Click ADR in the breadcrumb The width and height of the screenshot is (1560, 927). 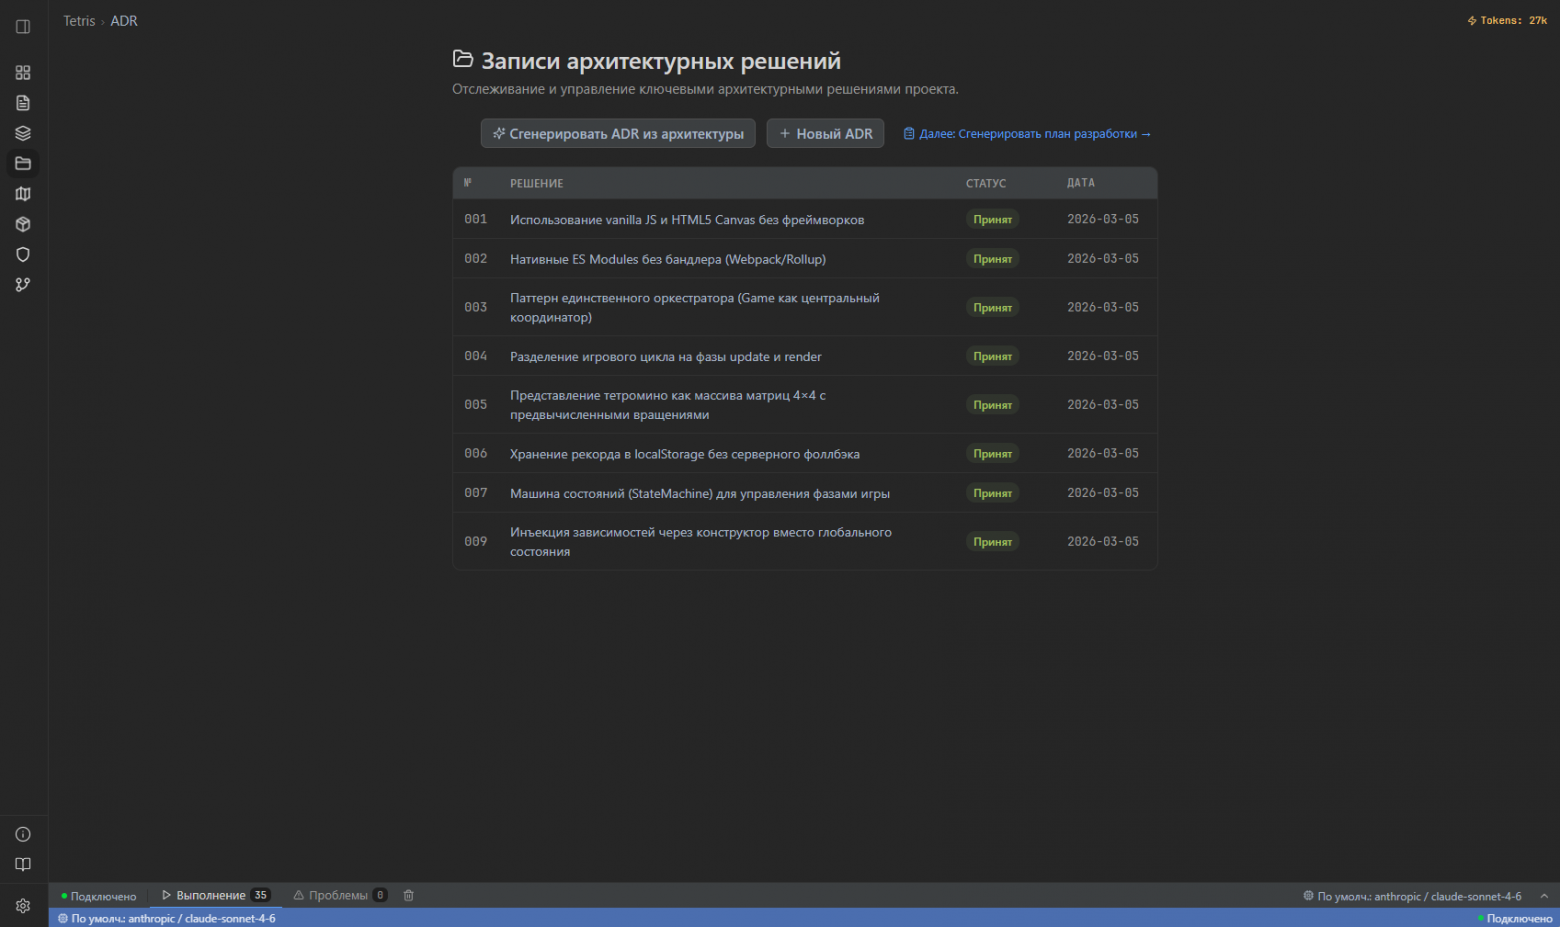(x=124, y=21)
